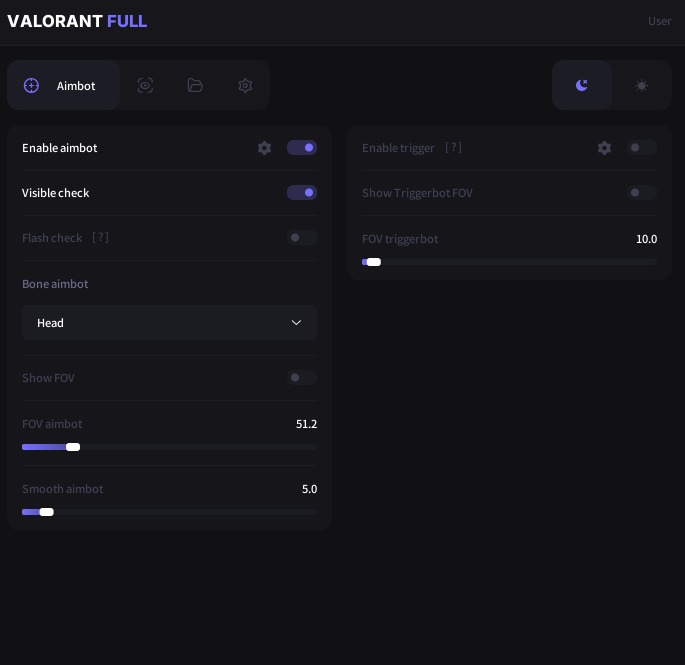Open the visuals tab eye icon
The height and width of the screenshot is (665, 685).
145,86
